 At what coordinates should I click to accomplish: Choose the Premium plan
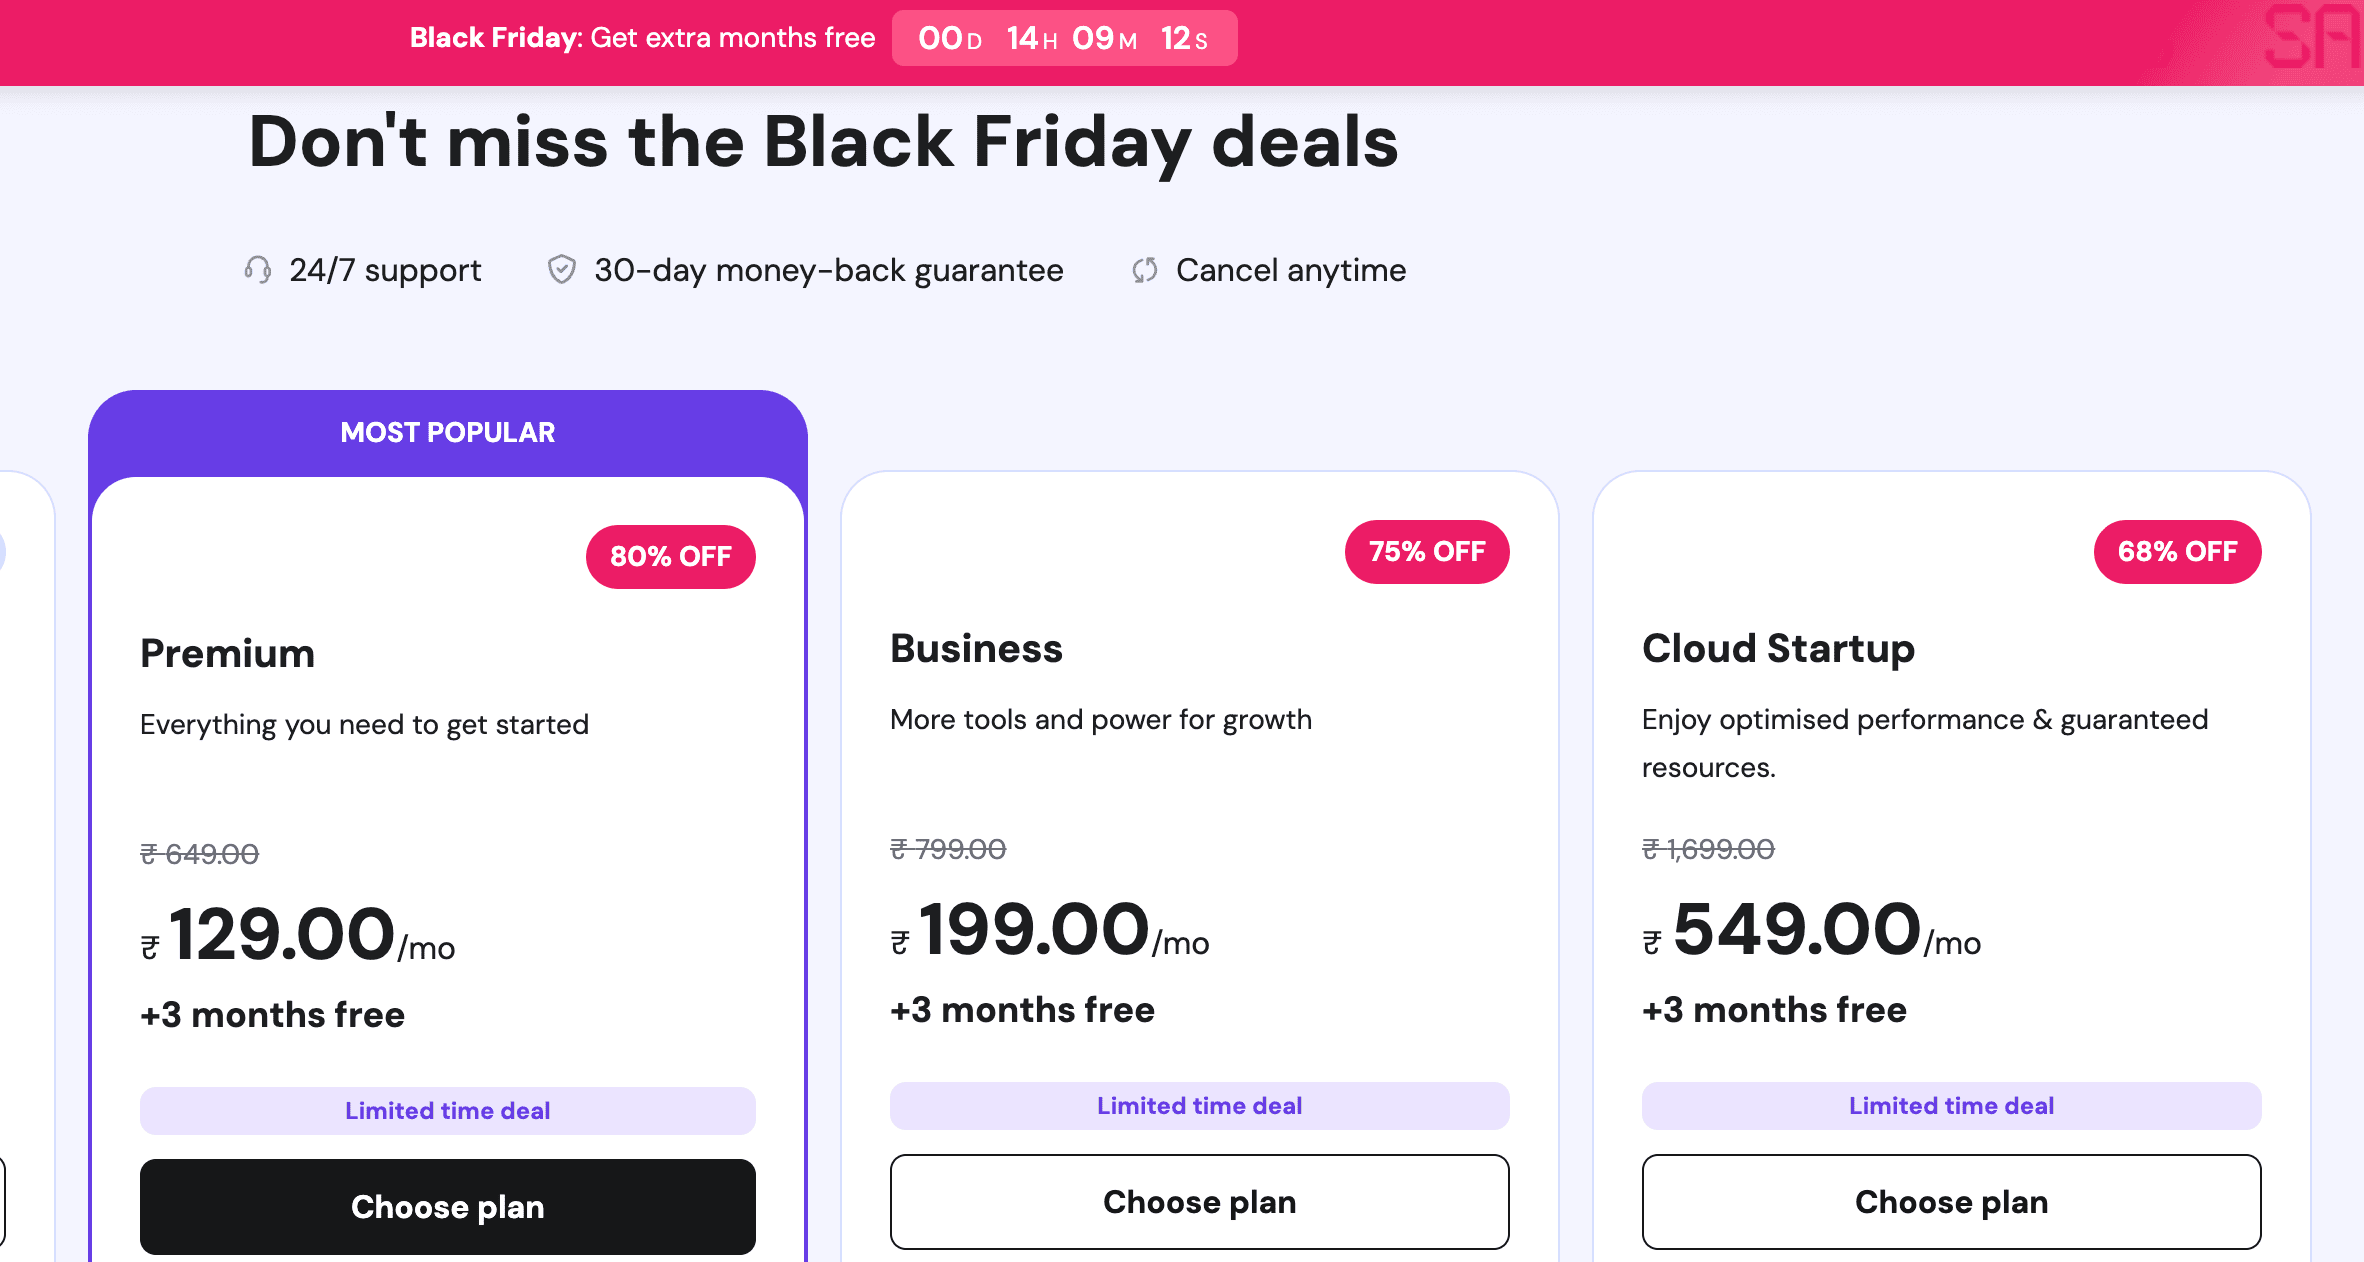coord(447,1207)
